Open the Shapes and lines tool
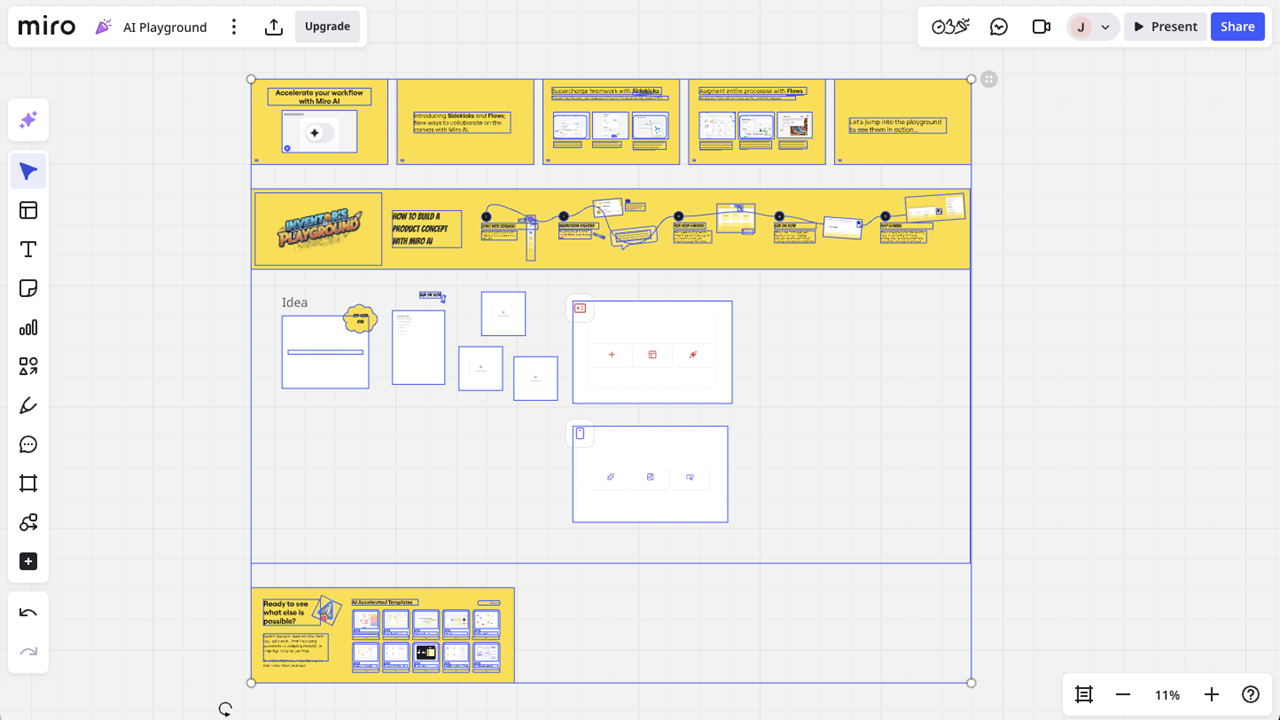The image size is (1280, 720). point(28,366)
